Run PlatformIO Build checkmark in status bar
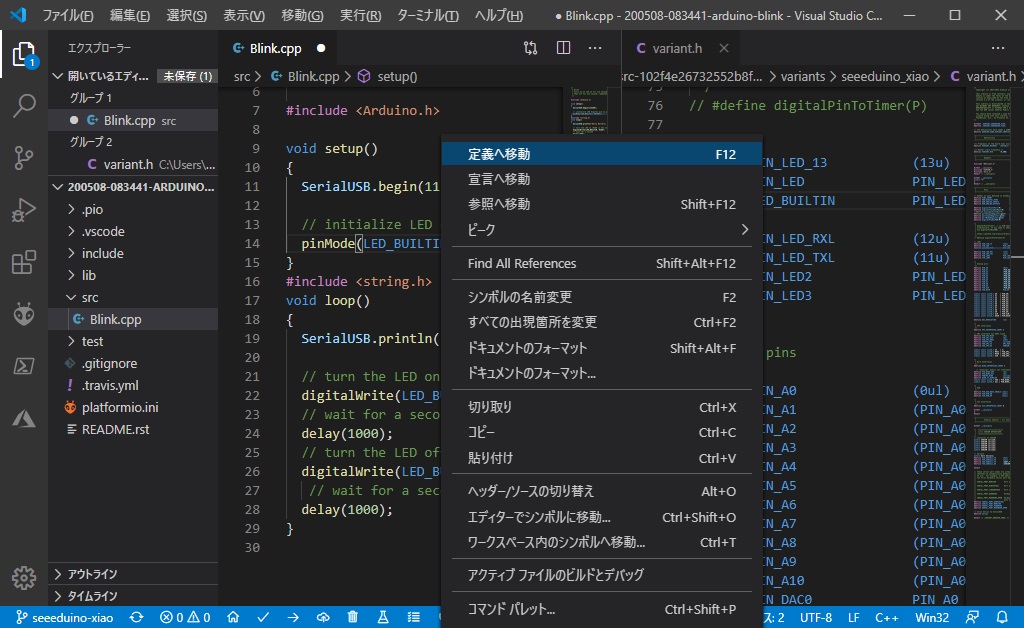 click(x=263, y=617)
